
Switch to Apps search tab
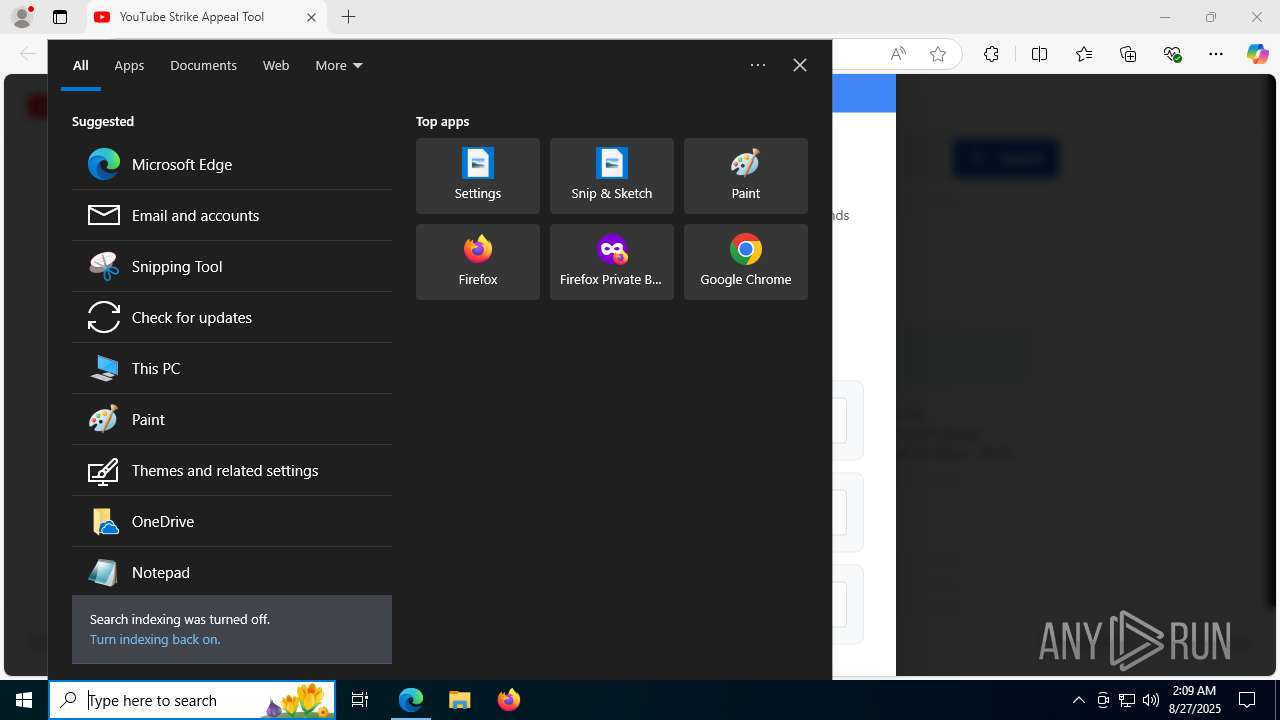pyautogui.click(x=129, y=65)
